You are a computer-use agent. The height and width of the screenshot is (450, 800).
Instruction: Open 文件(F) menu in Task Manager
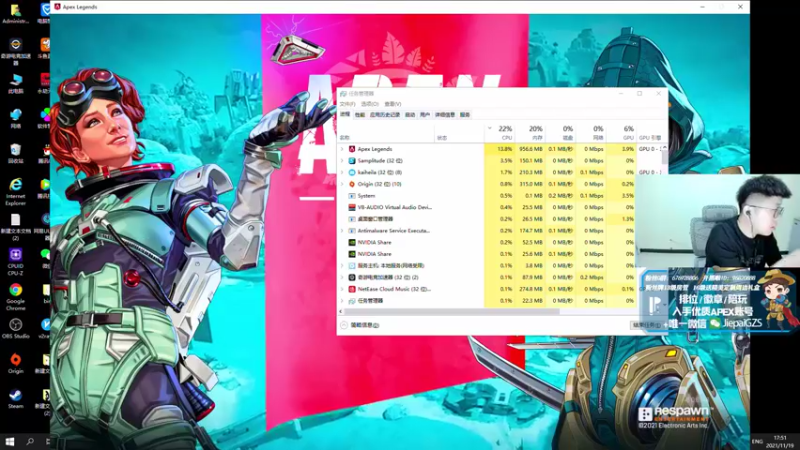pyautogui.click(x=347, y=104)
